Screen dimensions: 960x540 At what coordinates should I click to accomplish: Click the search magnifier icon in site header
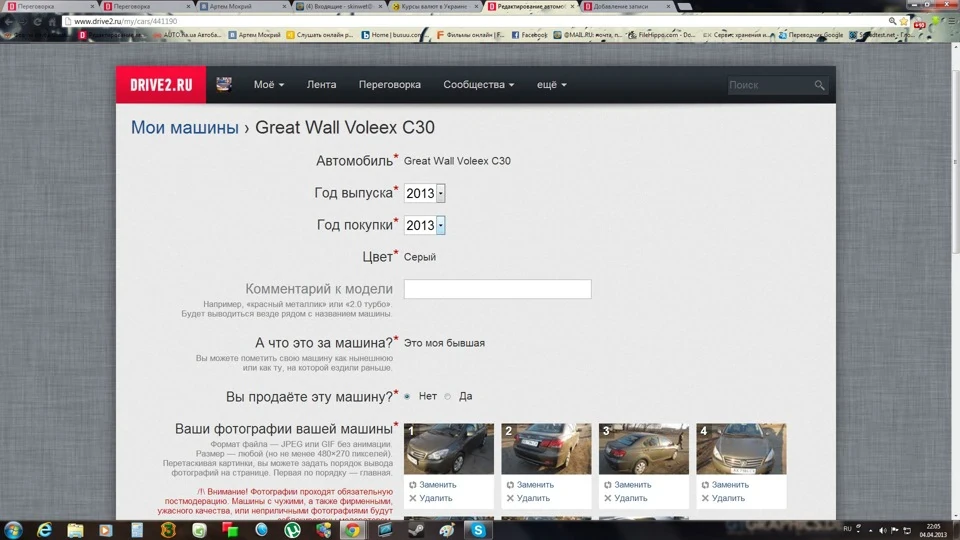[x=819, y=85]
